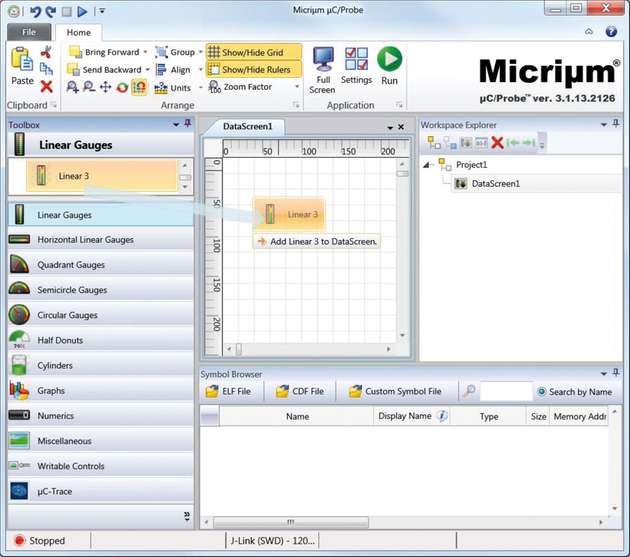This screenshot has width=630, height=557.
Task: Click the red X in Workspace Explorer toolbar
Action: point(497,142)
